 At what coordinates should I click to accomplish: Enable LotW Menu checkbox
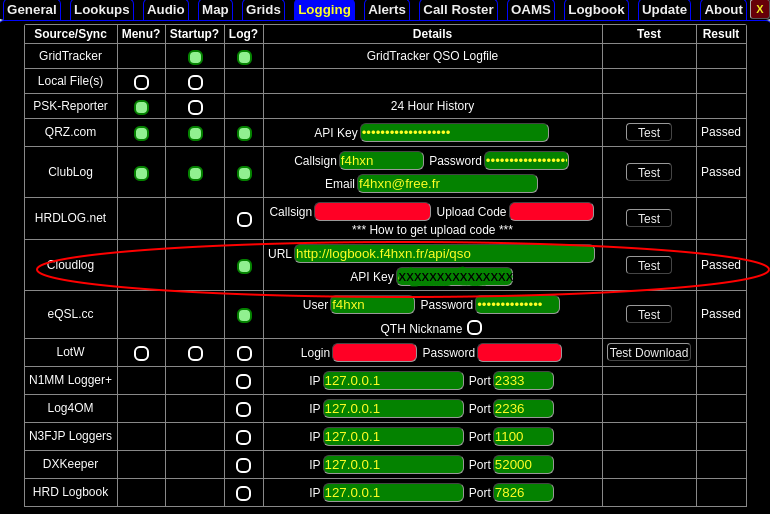click(141, 353)
